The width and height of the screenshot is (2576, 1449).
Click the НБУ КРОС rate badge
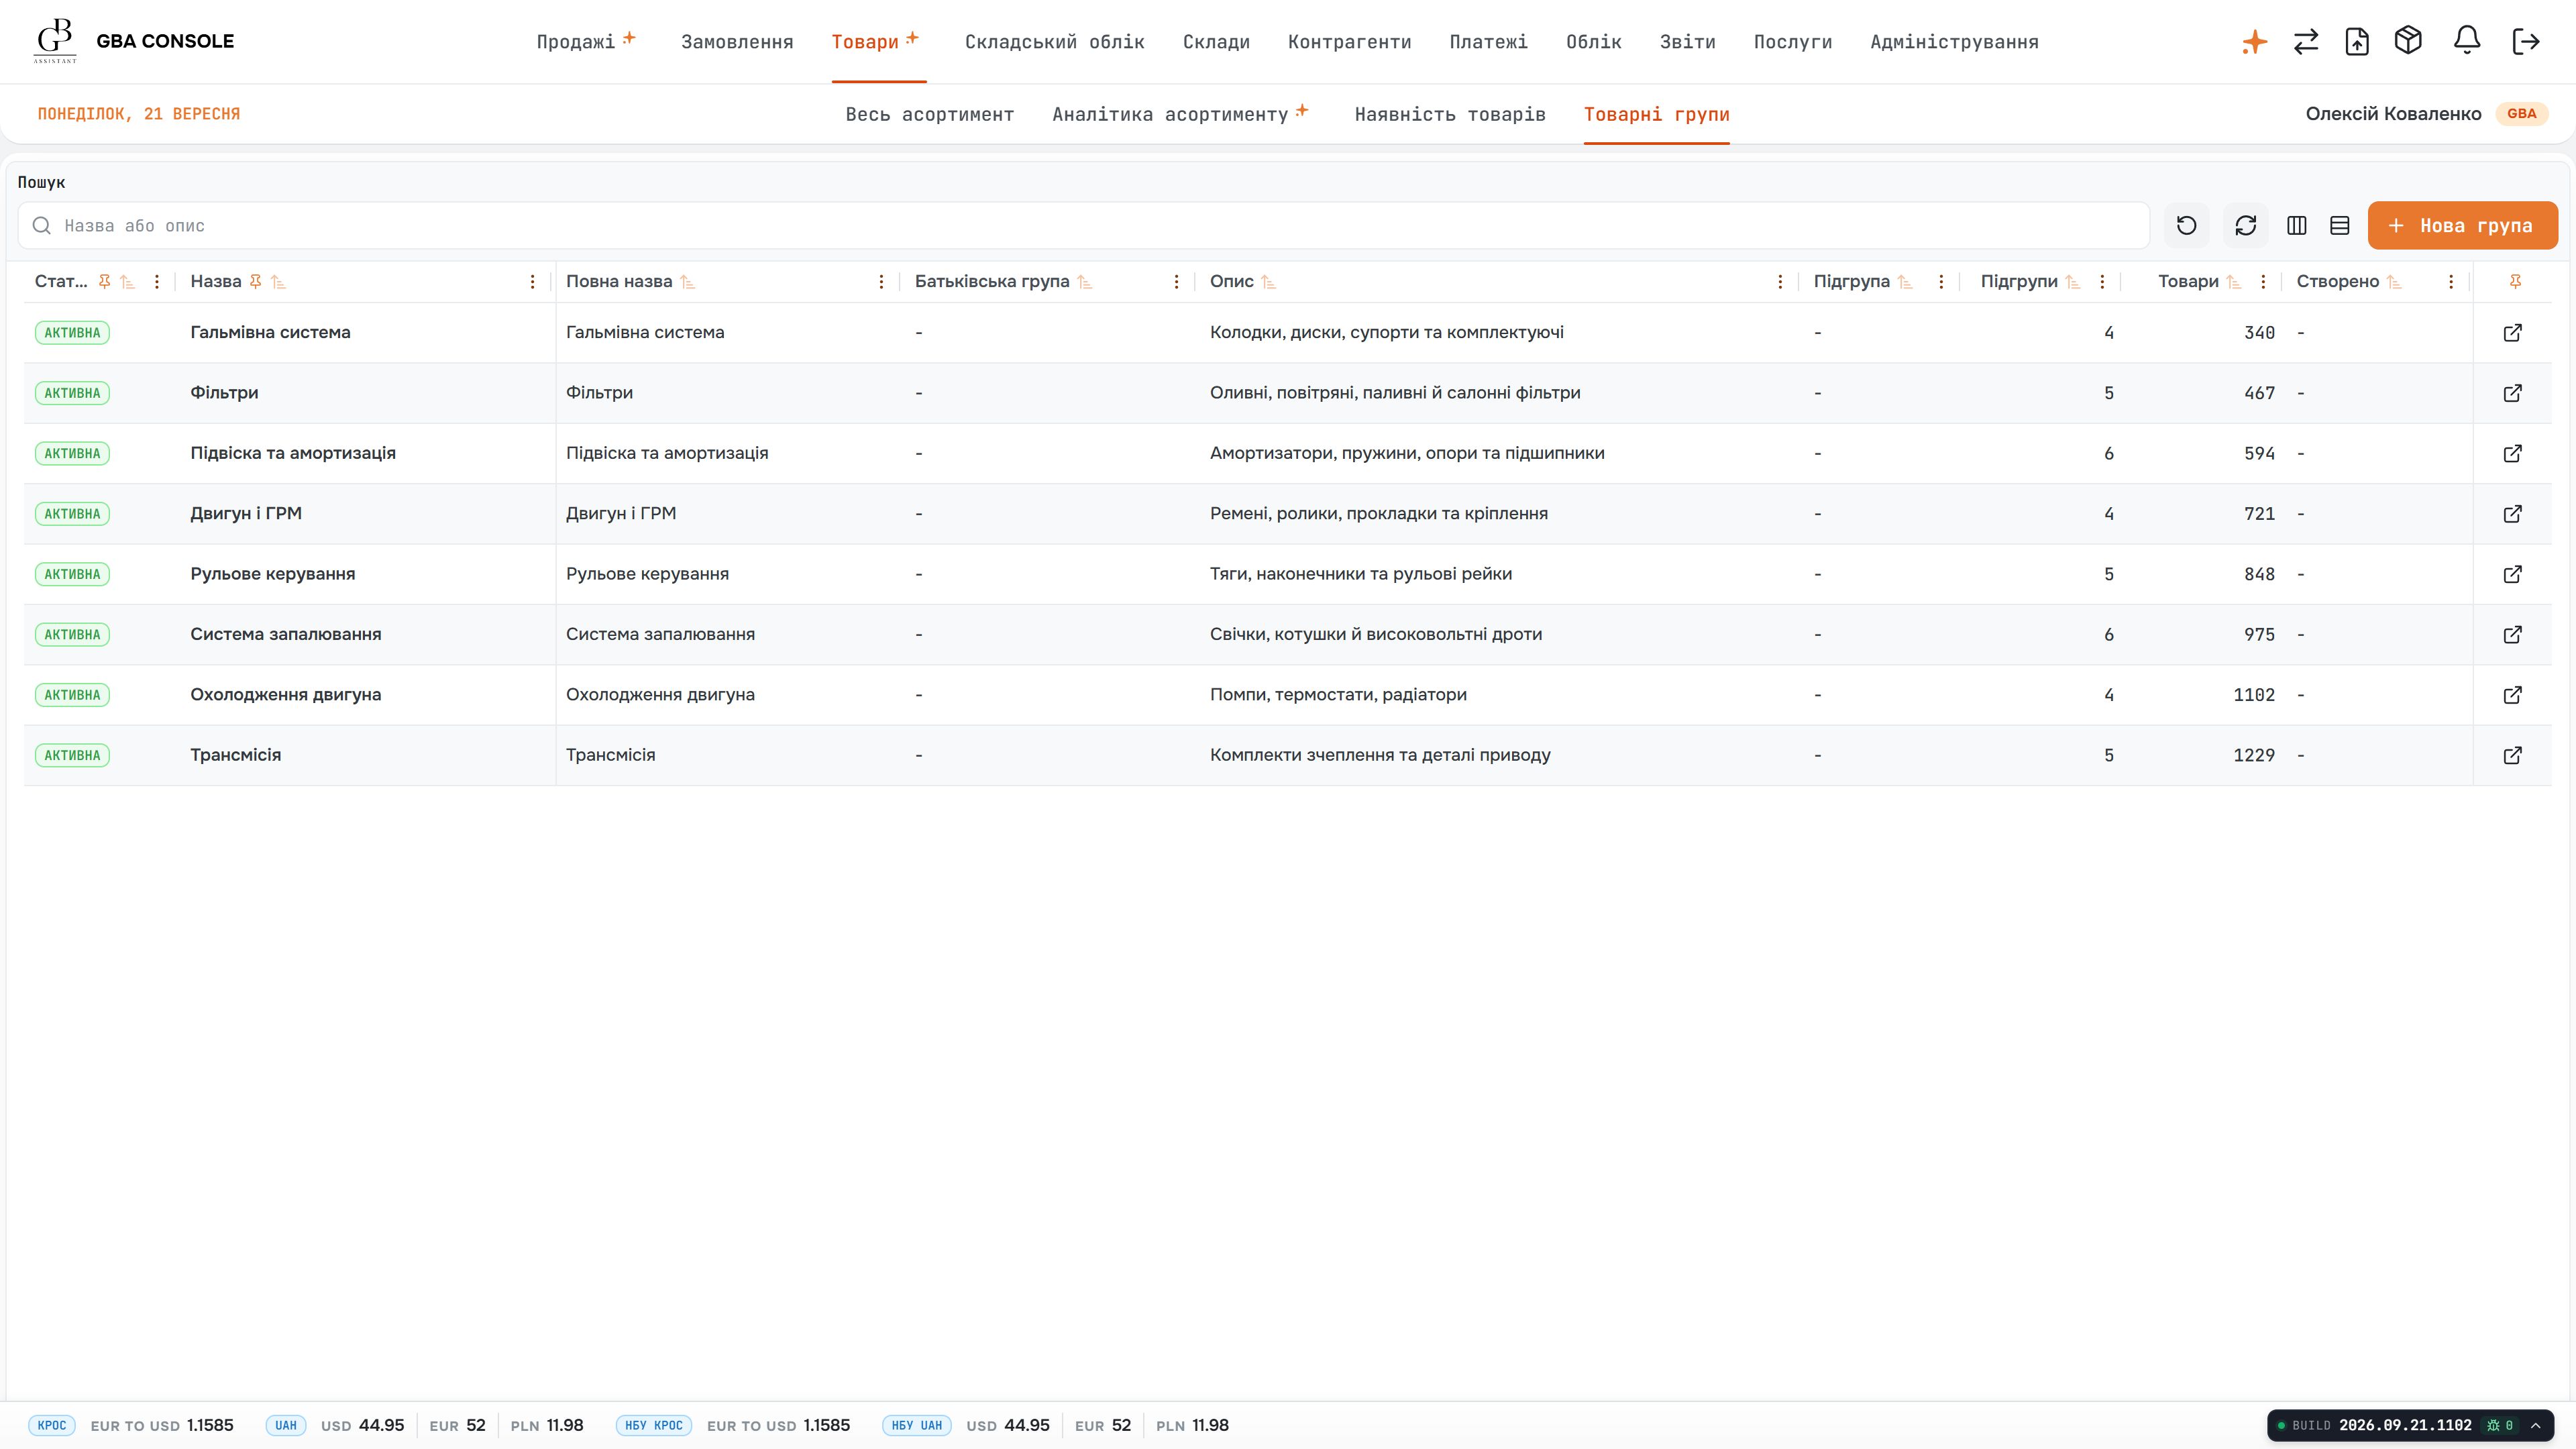[x=654, y=1426]
